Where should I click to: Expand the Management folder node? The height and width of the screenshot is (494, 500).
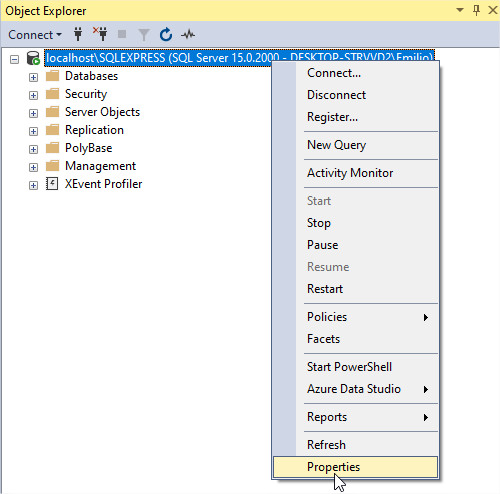coord(33,167)
